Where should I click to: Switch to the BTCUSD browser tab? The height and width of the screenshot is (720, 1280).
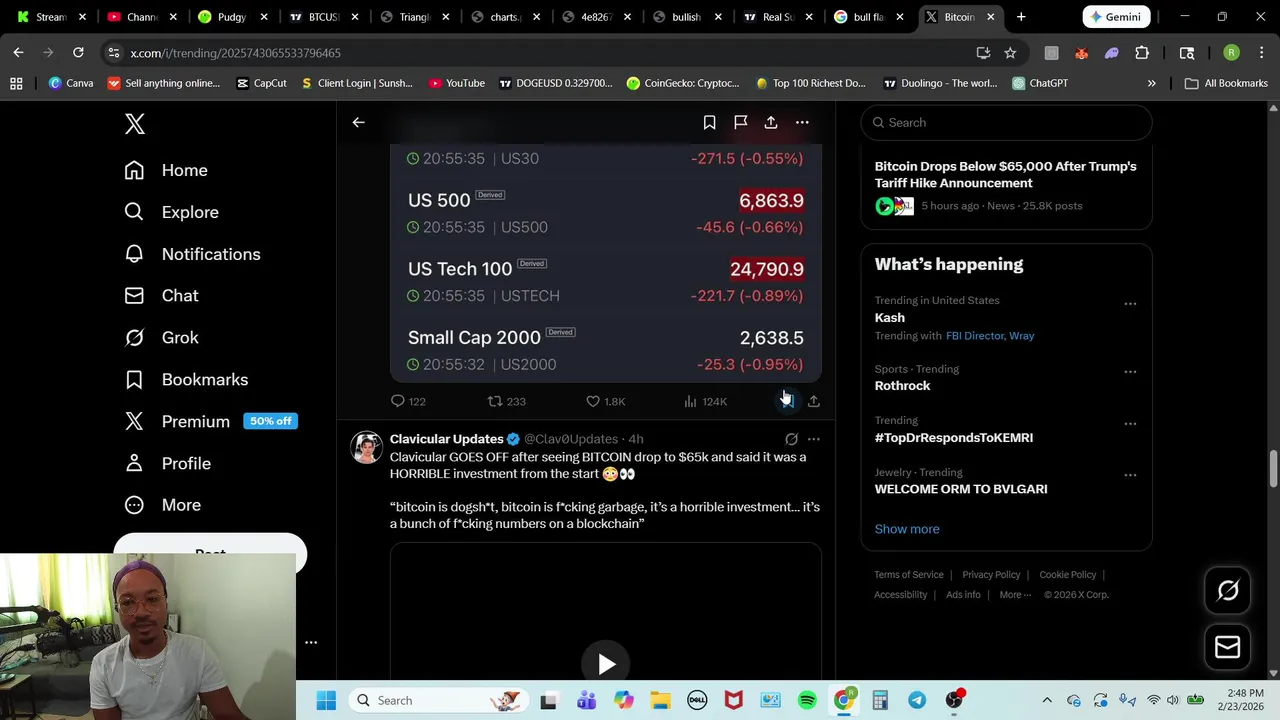(323, 17)
